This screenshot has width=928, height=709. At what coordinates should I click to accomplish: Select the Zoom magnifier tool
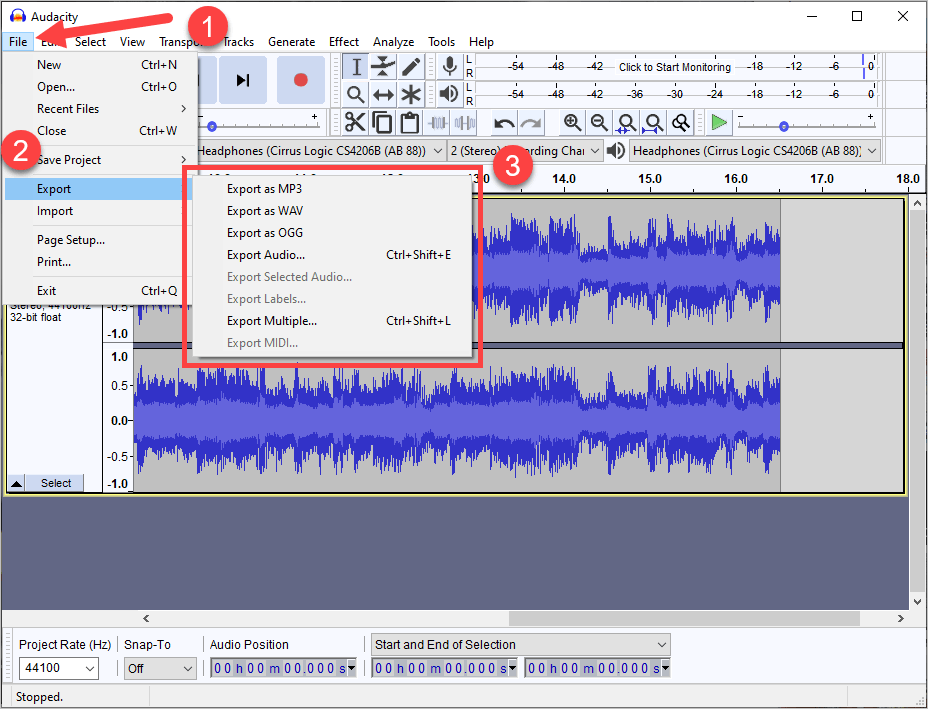coord(356,94)
